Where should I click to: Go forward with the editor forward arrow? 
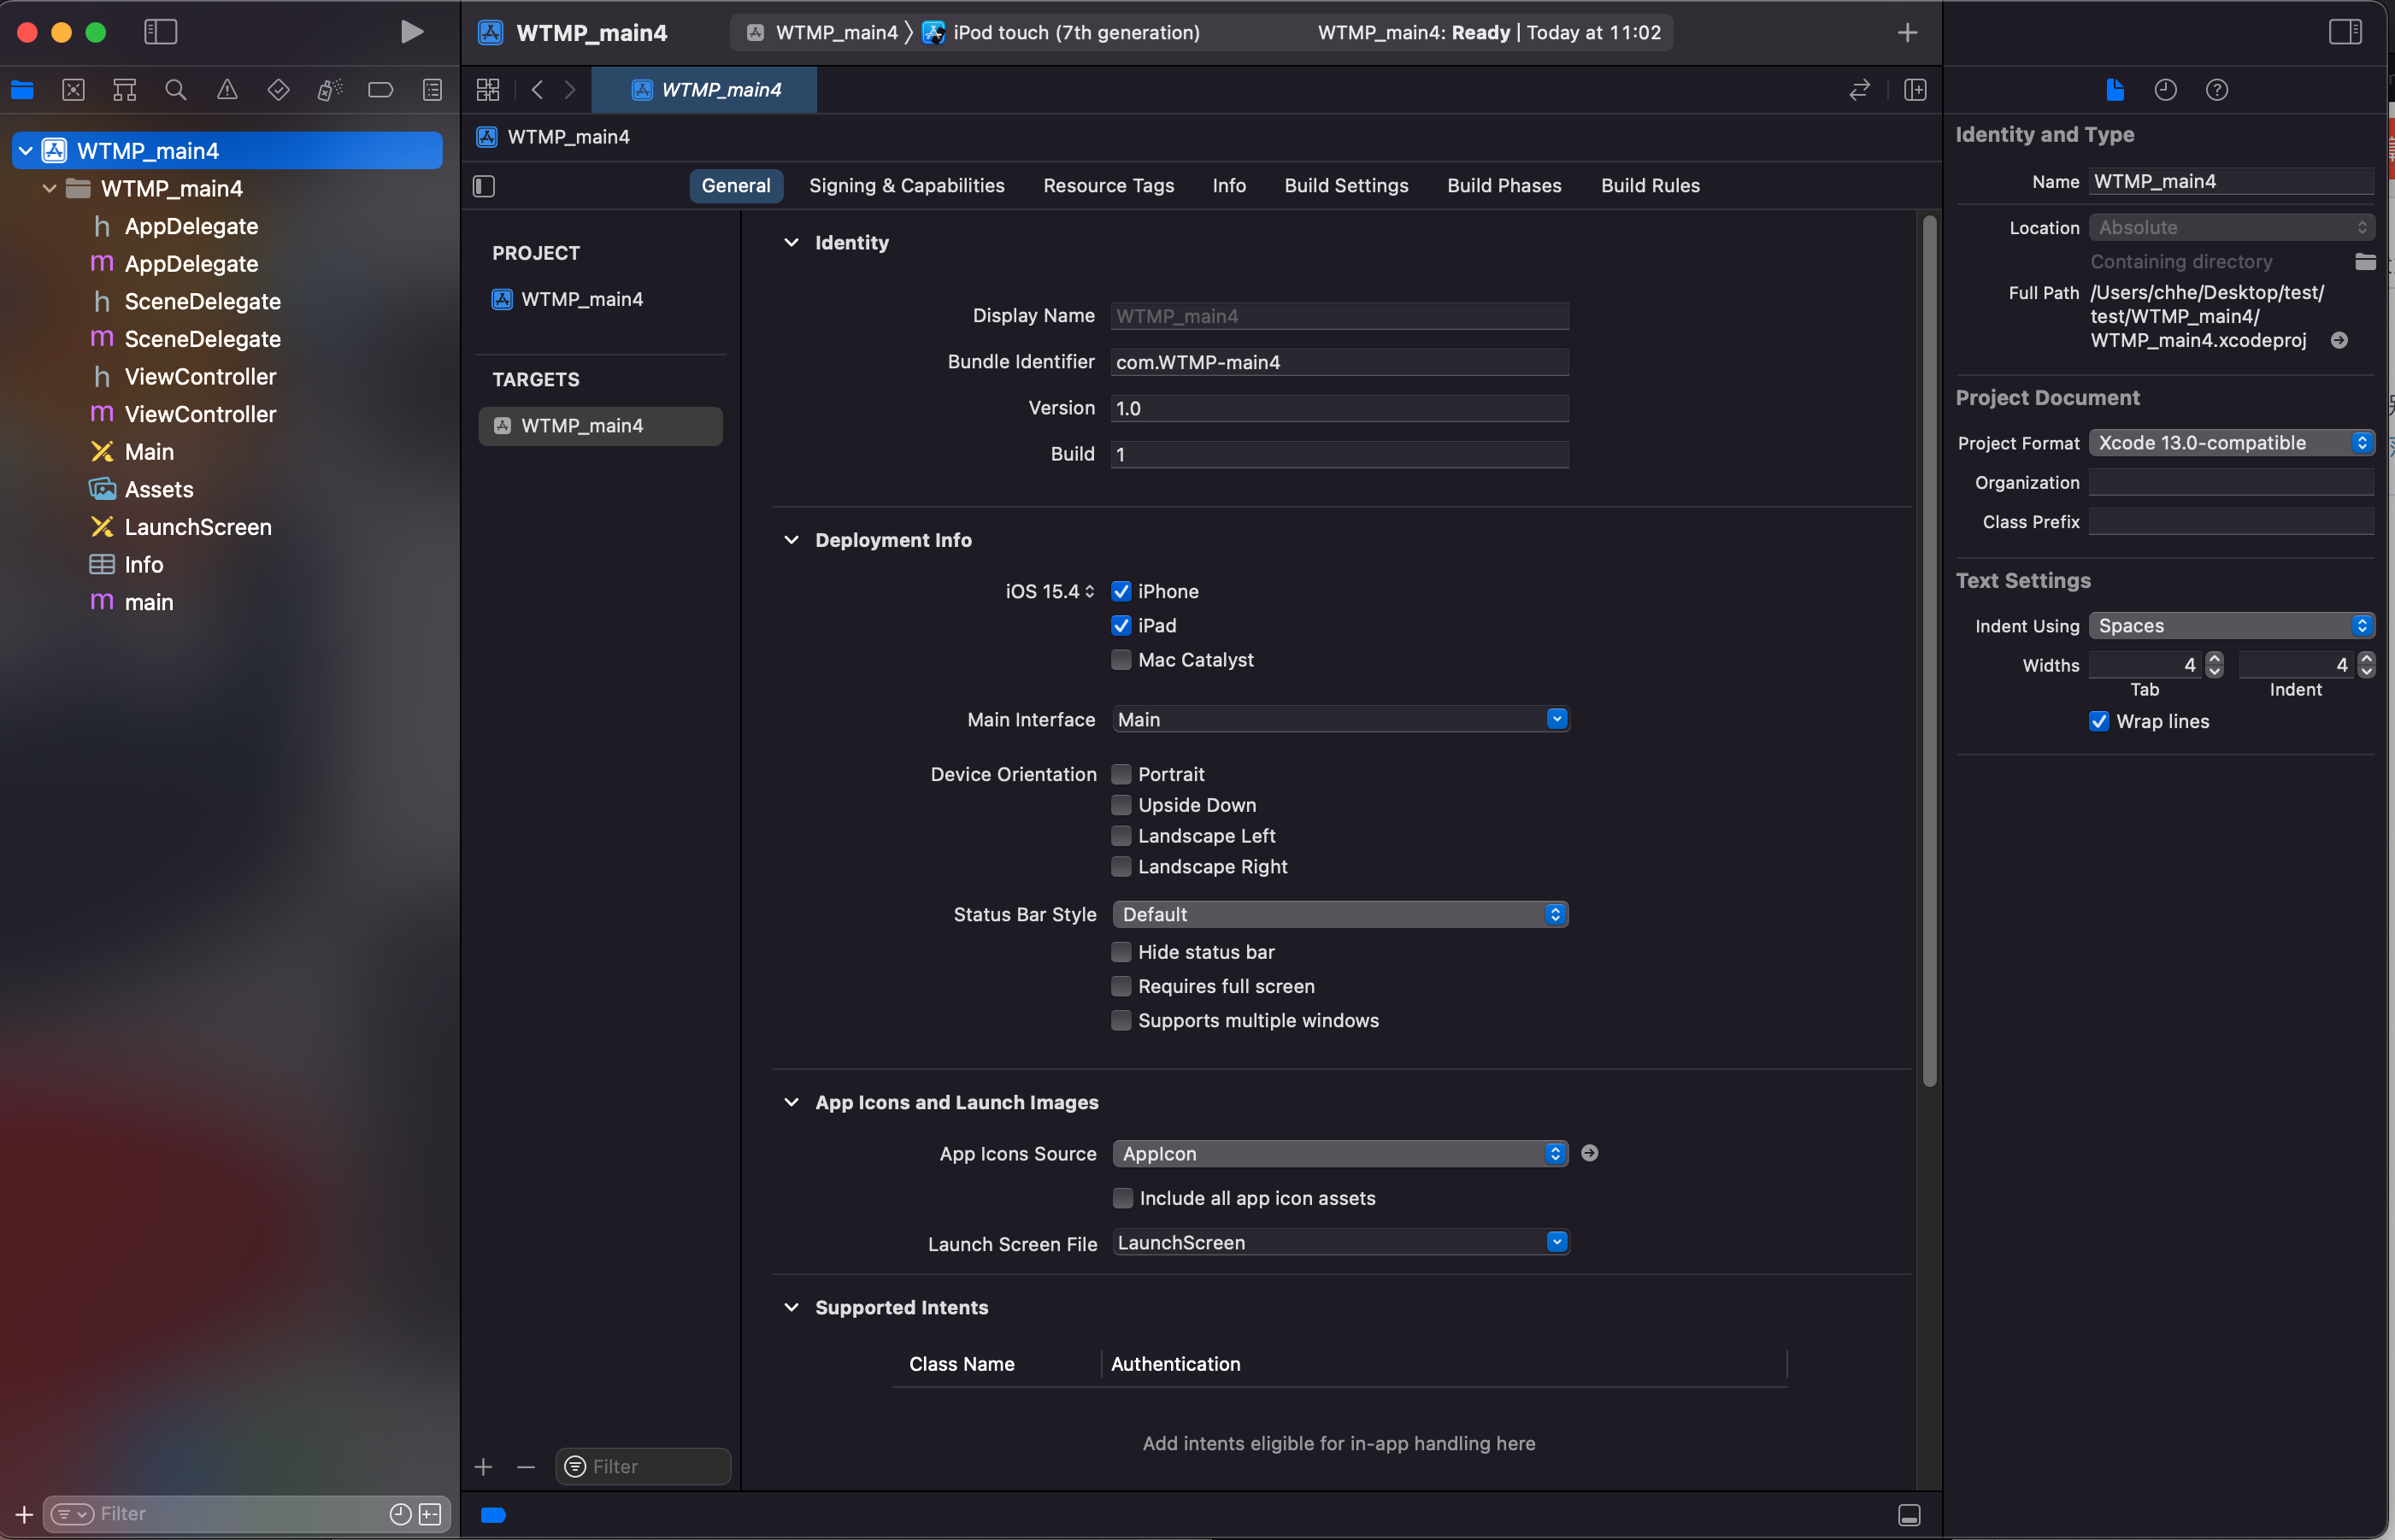coord(570,90)
